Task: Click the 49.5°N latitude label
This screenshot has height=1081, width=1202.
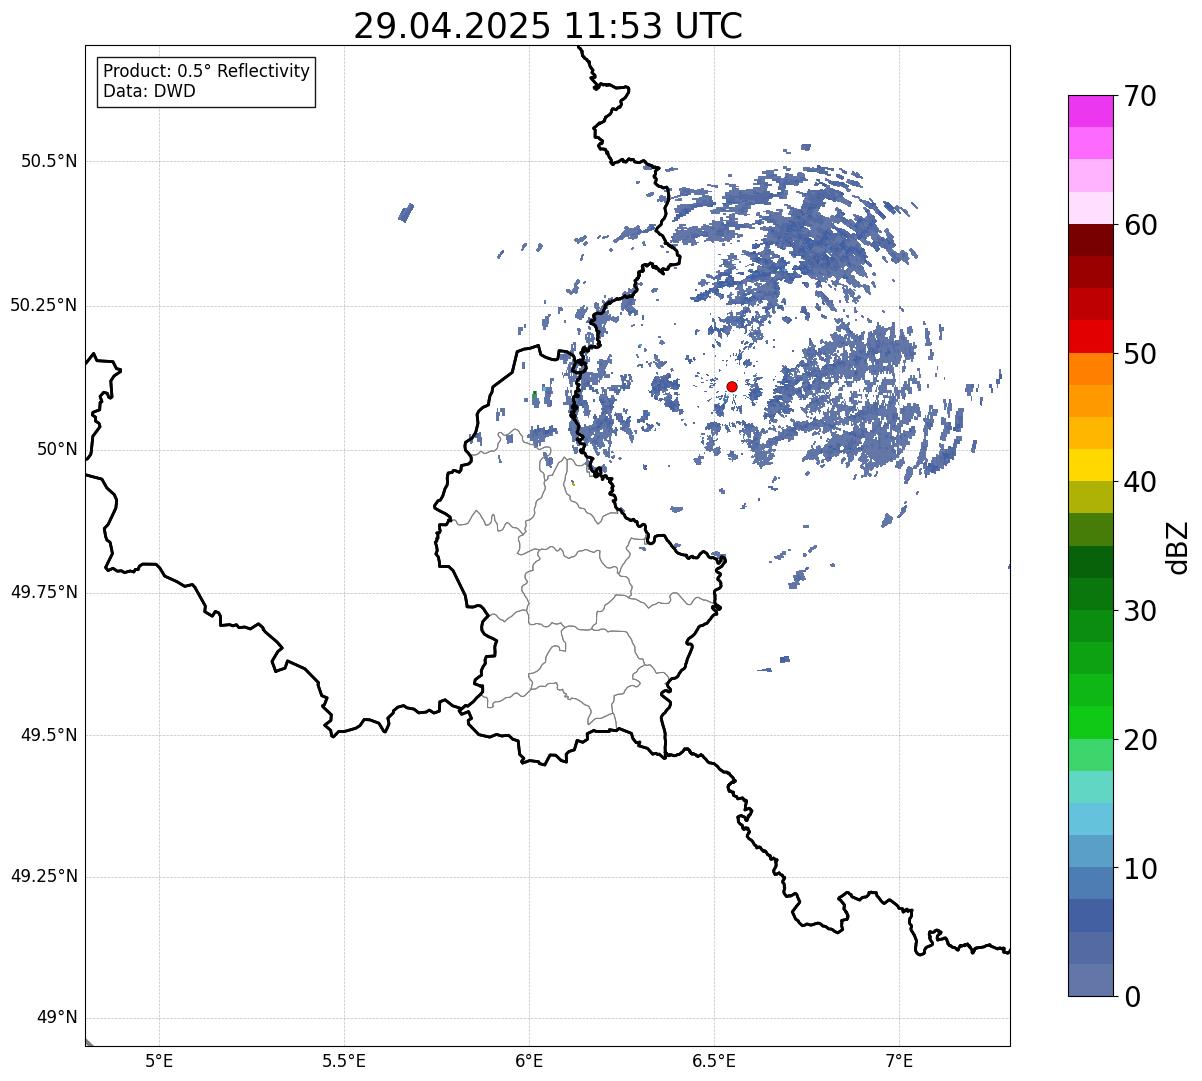Action: [49, 735]
